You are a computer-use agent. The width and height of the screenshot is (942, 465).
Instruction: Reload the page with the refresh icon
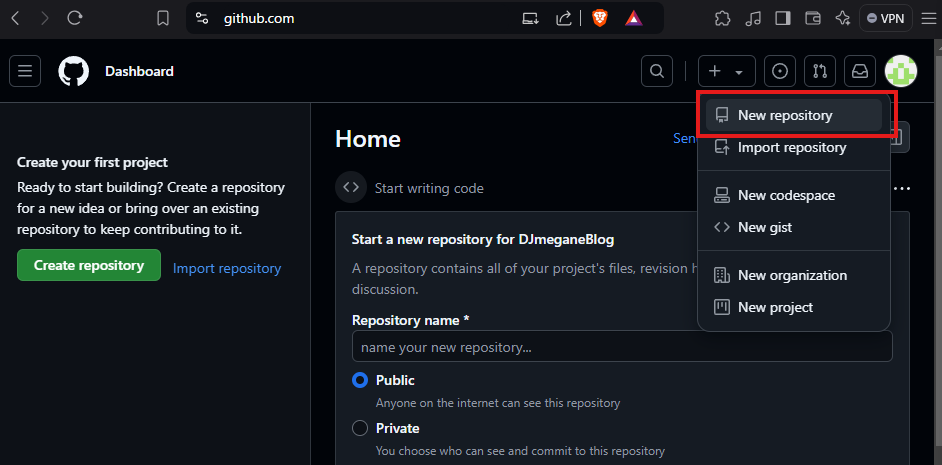click(75, 18)
